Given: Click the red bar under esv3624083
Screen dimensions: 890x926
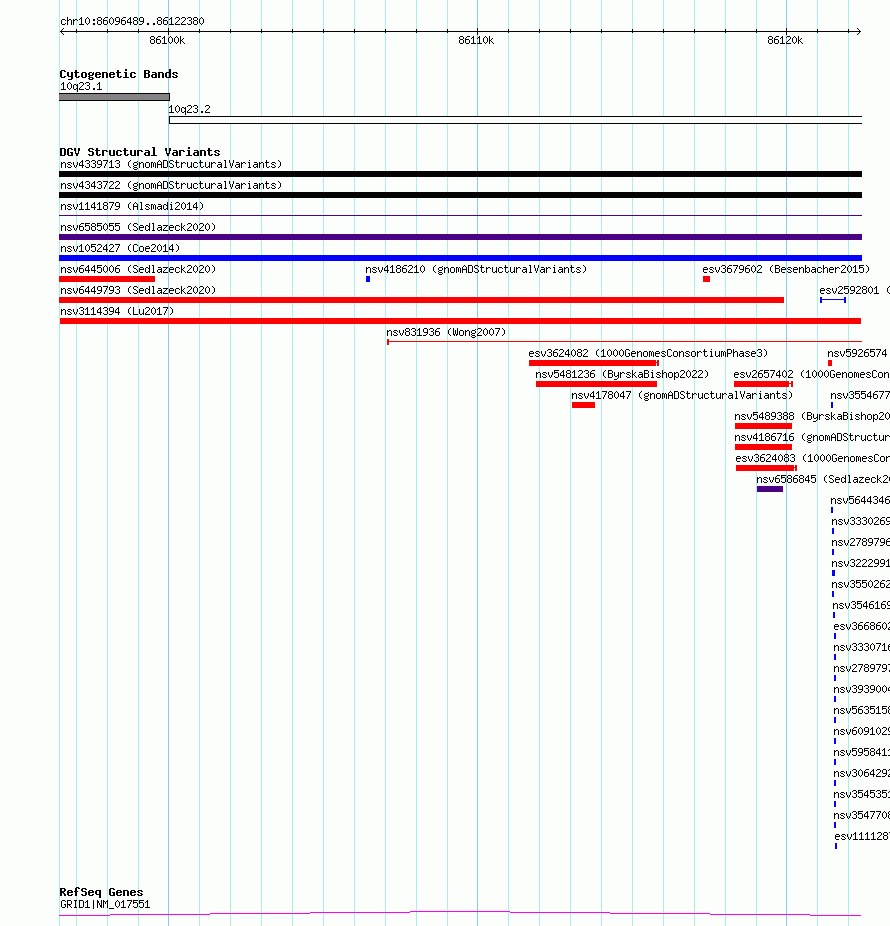Looking at the screenshot, I should (766, 468).
